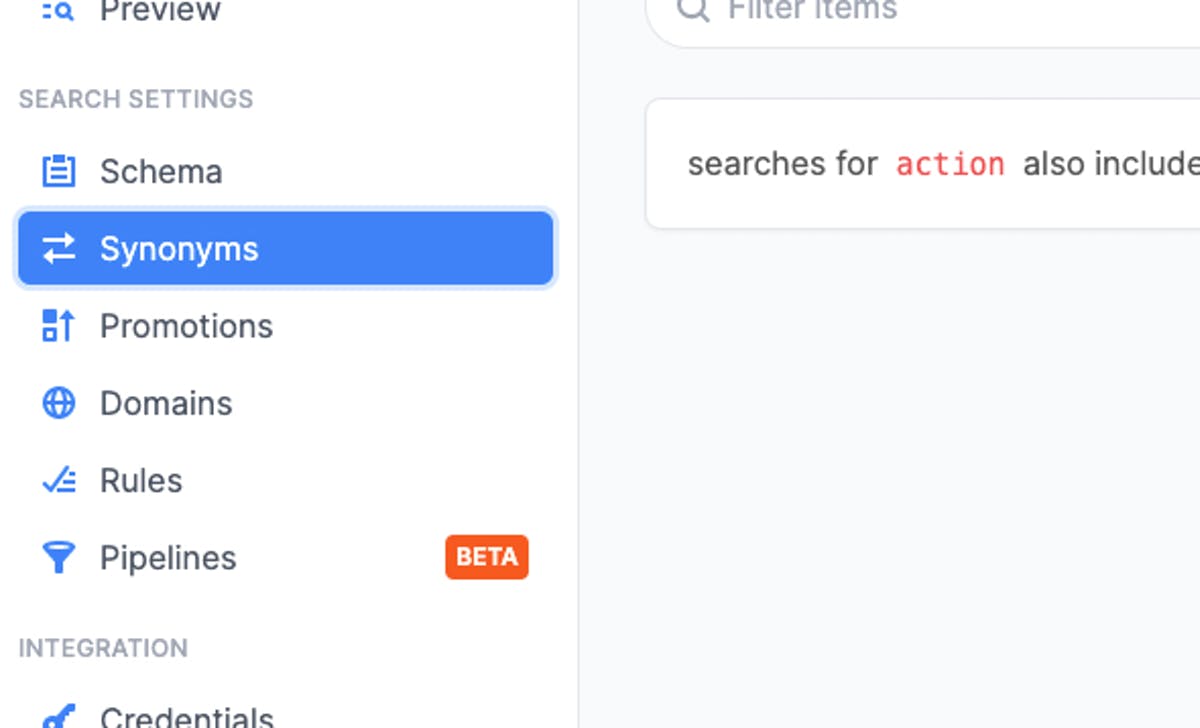Click the Preview icon in sidebar
Viewport: 1200px width, 728px height.
coord(58,10)
